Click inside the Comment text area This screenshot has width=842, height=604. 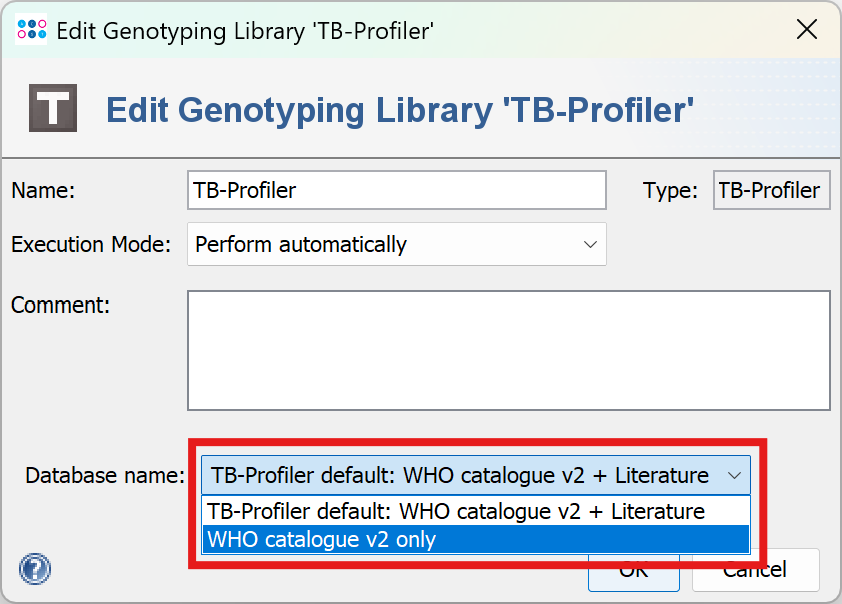508,350
